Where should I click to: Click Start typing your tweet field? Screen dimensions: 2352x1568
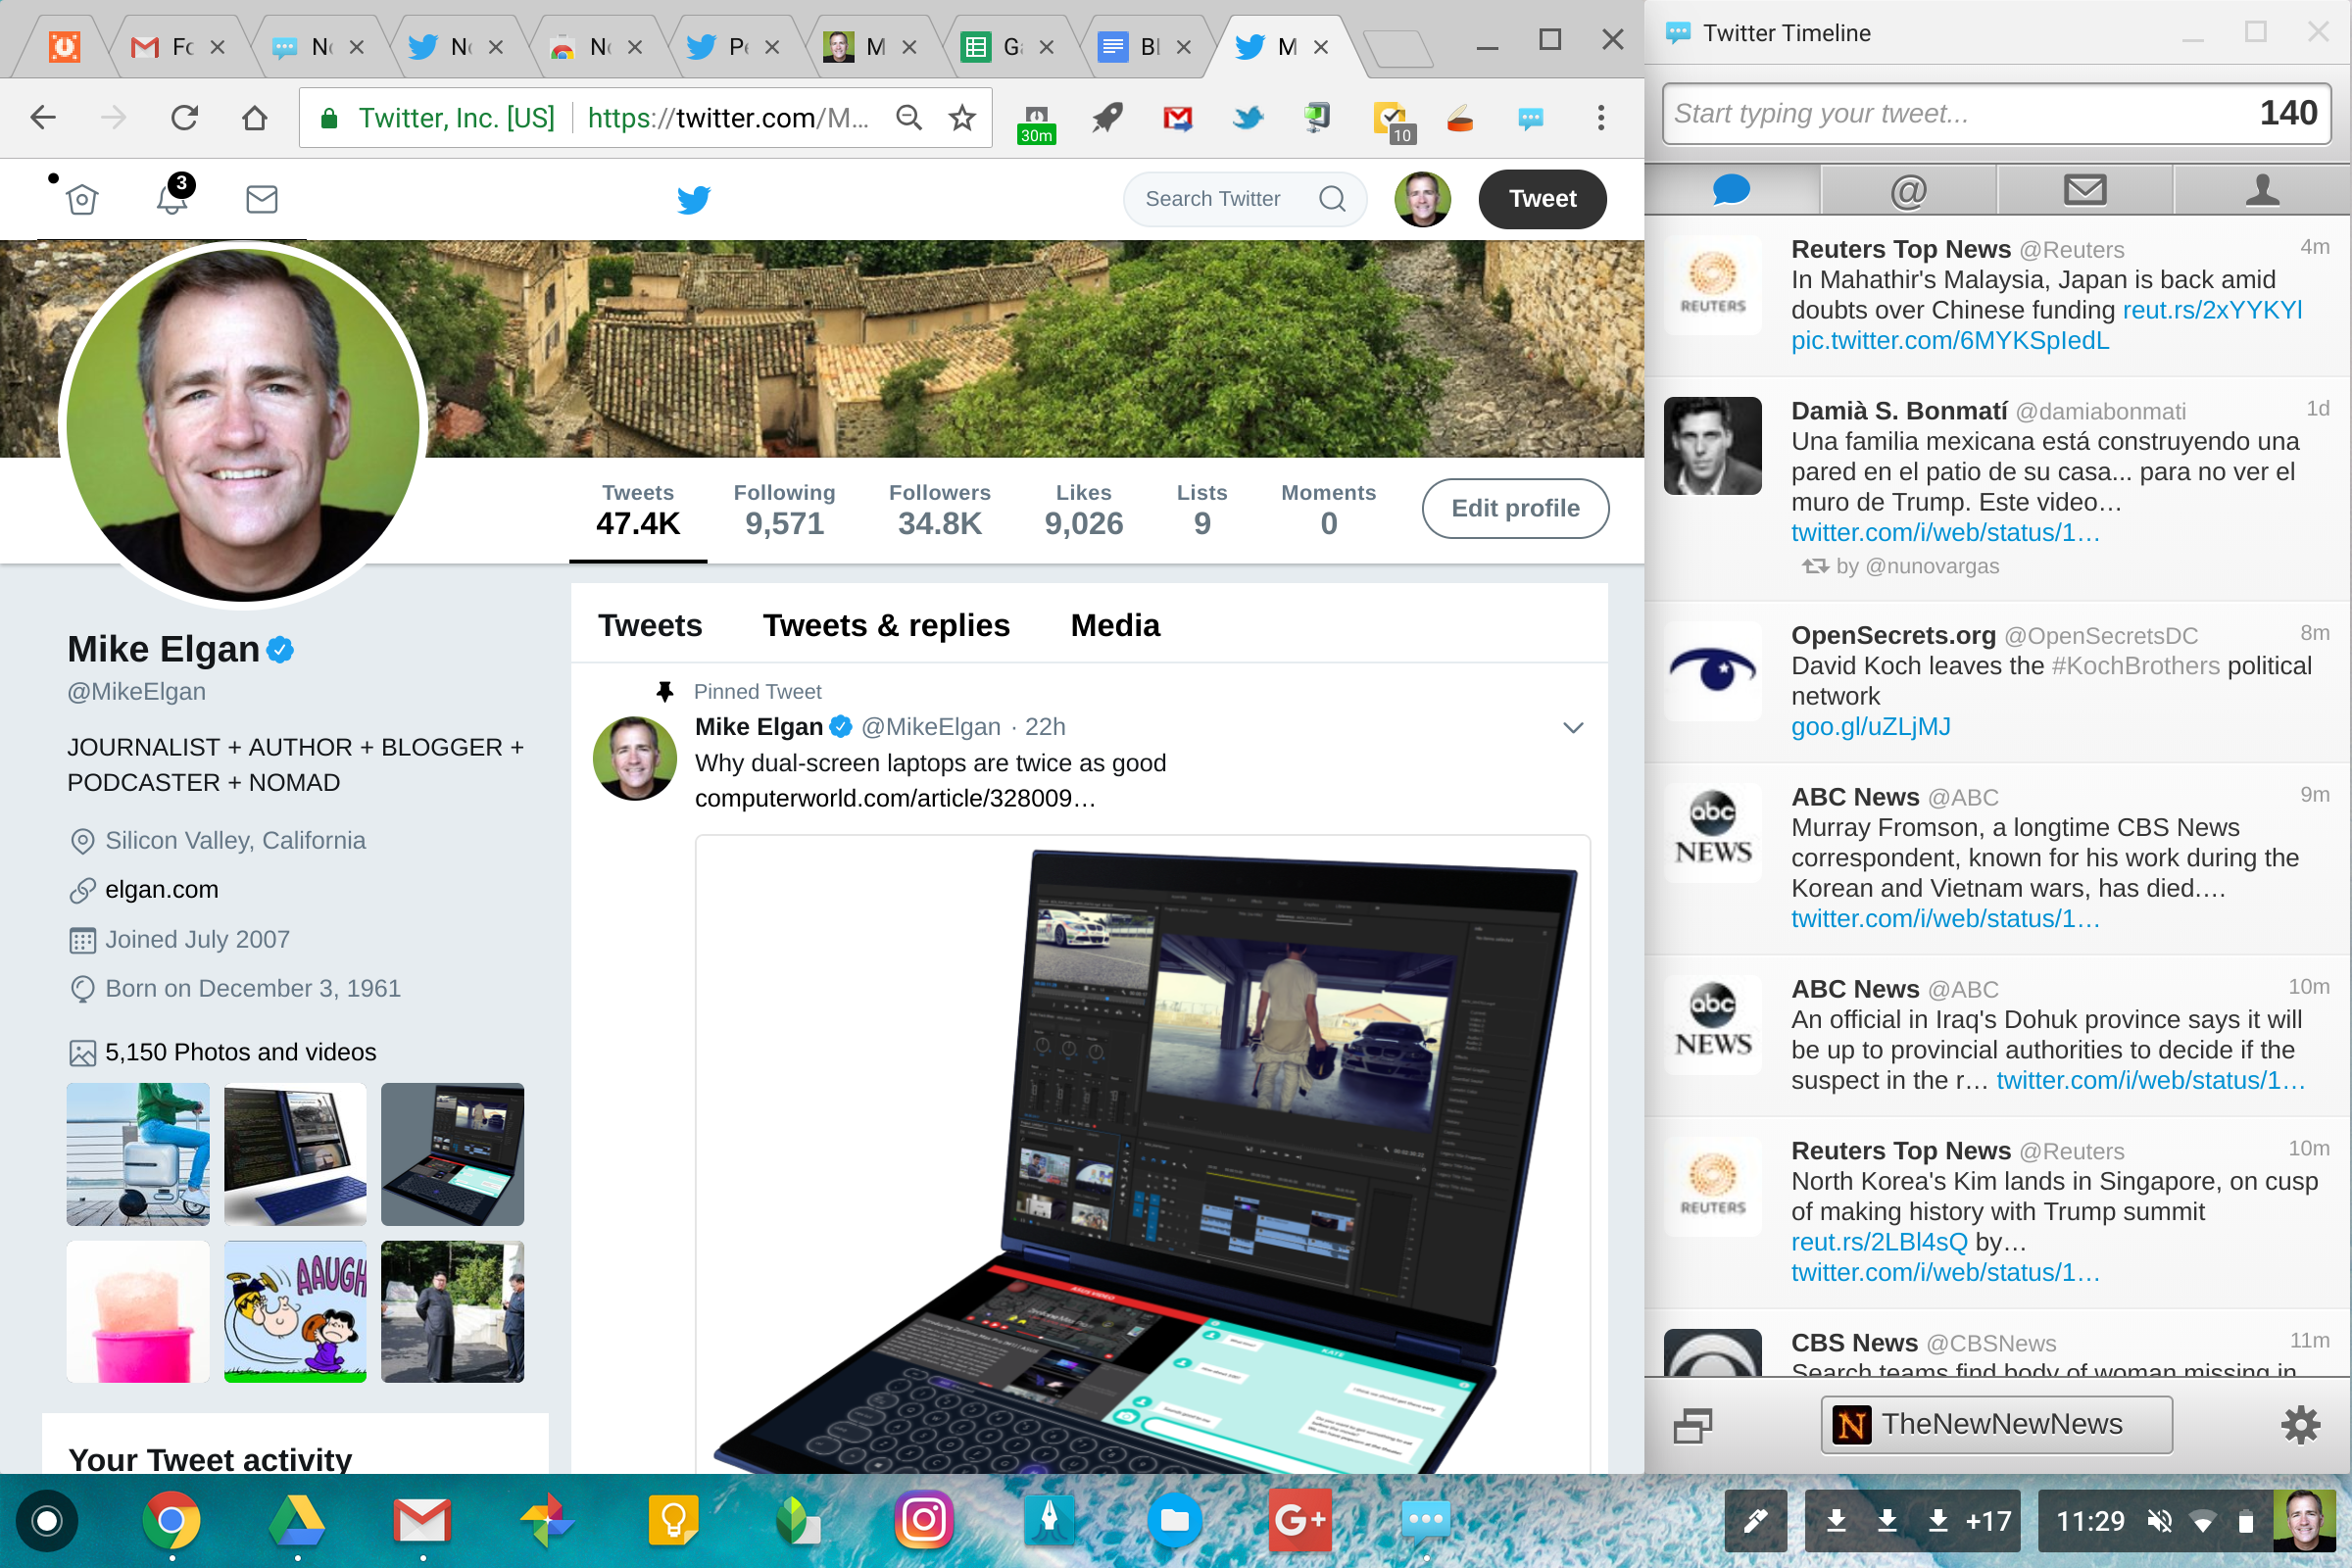pyautogui.click(x=1996, y=113)
